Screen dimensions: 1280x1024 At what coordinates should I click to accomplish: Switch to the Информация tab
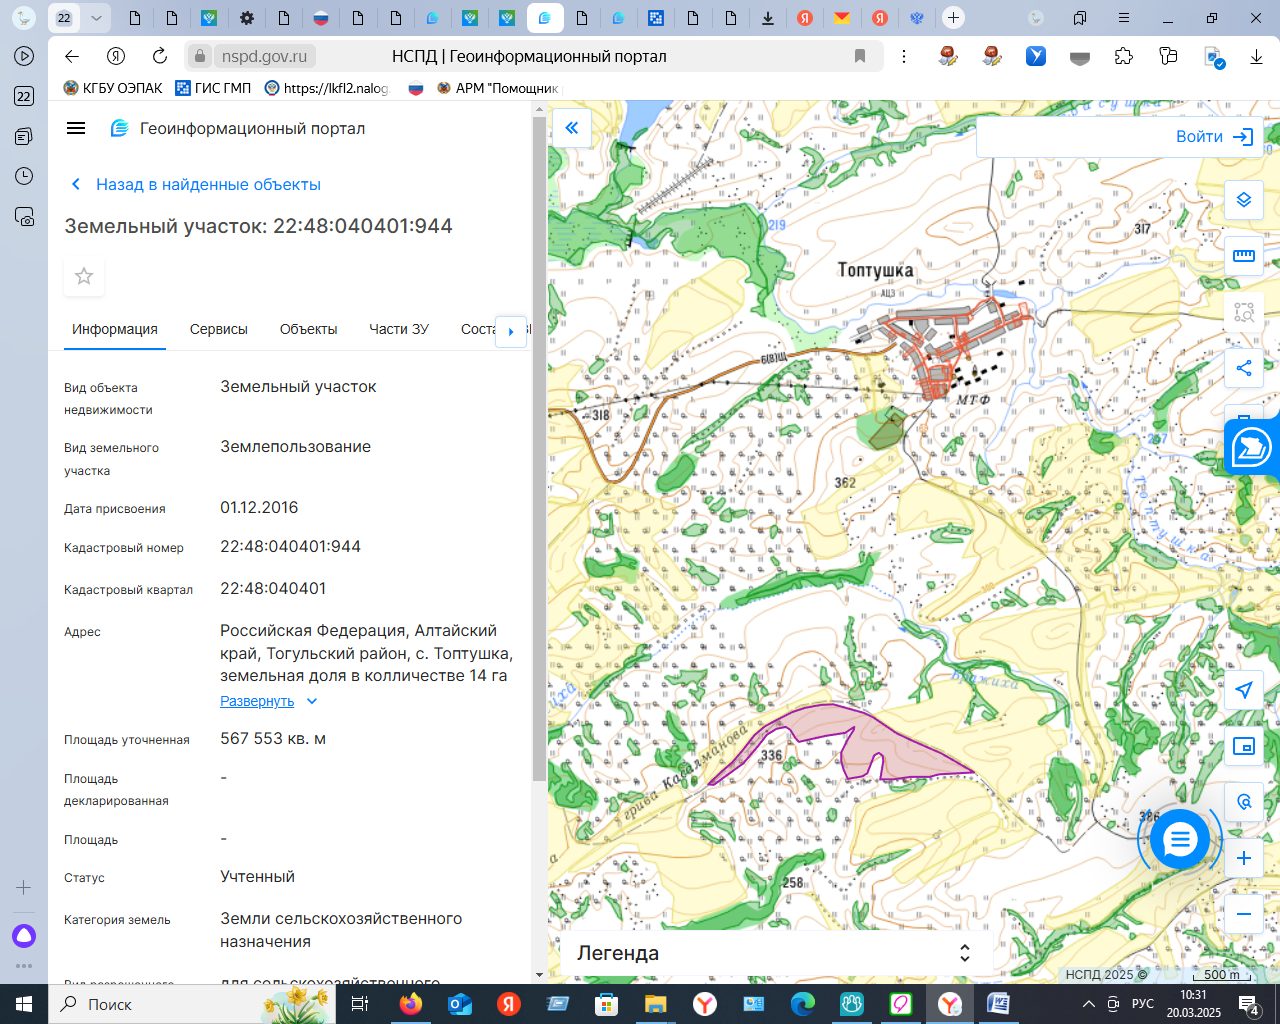[115, 329]
